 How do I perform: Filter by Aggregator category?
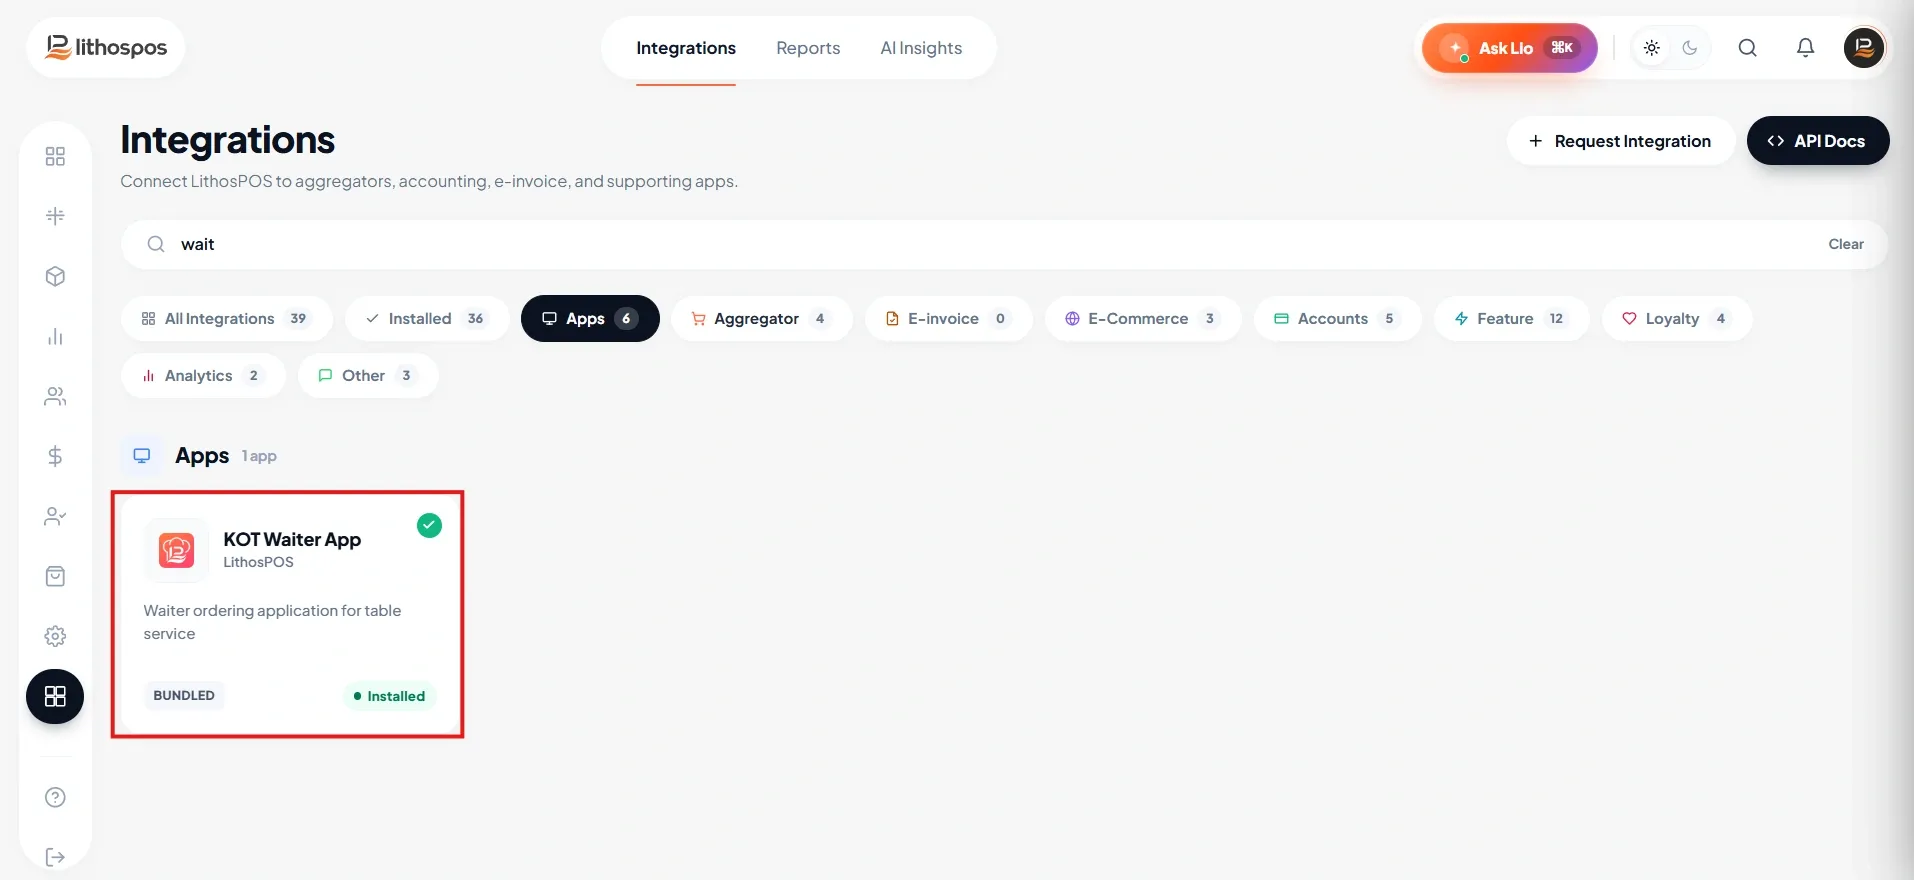762,319
